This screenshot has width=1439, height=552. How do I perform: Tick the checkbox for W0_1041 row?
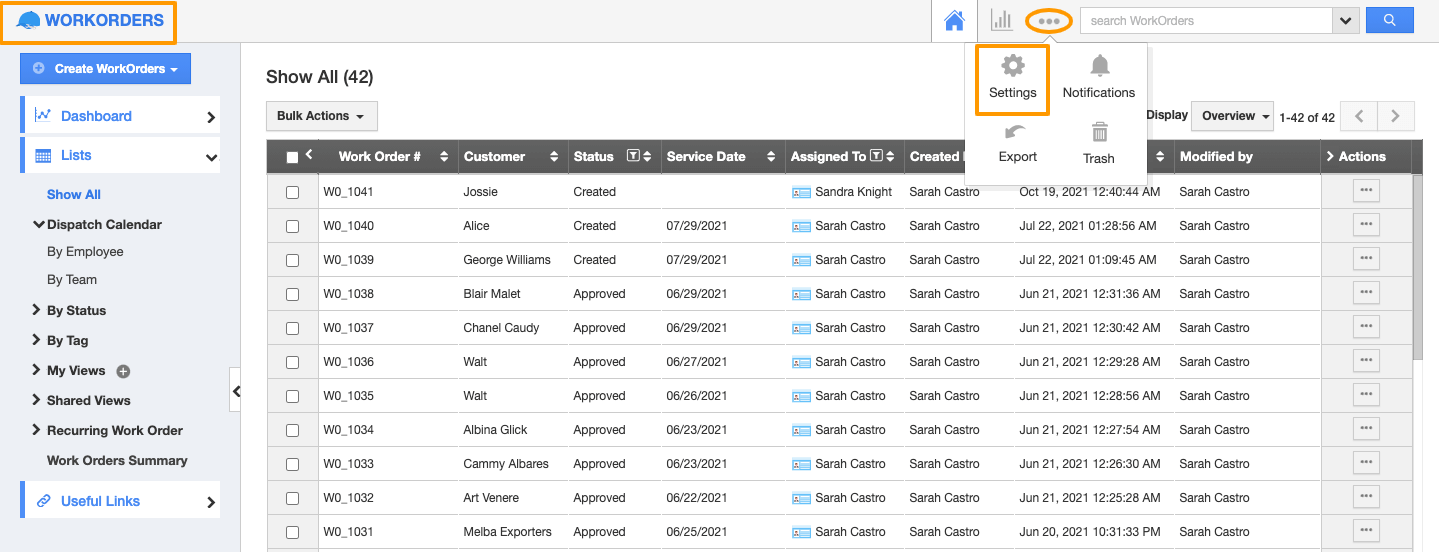tap(293, 192)
